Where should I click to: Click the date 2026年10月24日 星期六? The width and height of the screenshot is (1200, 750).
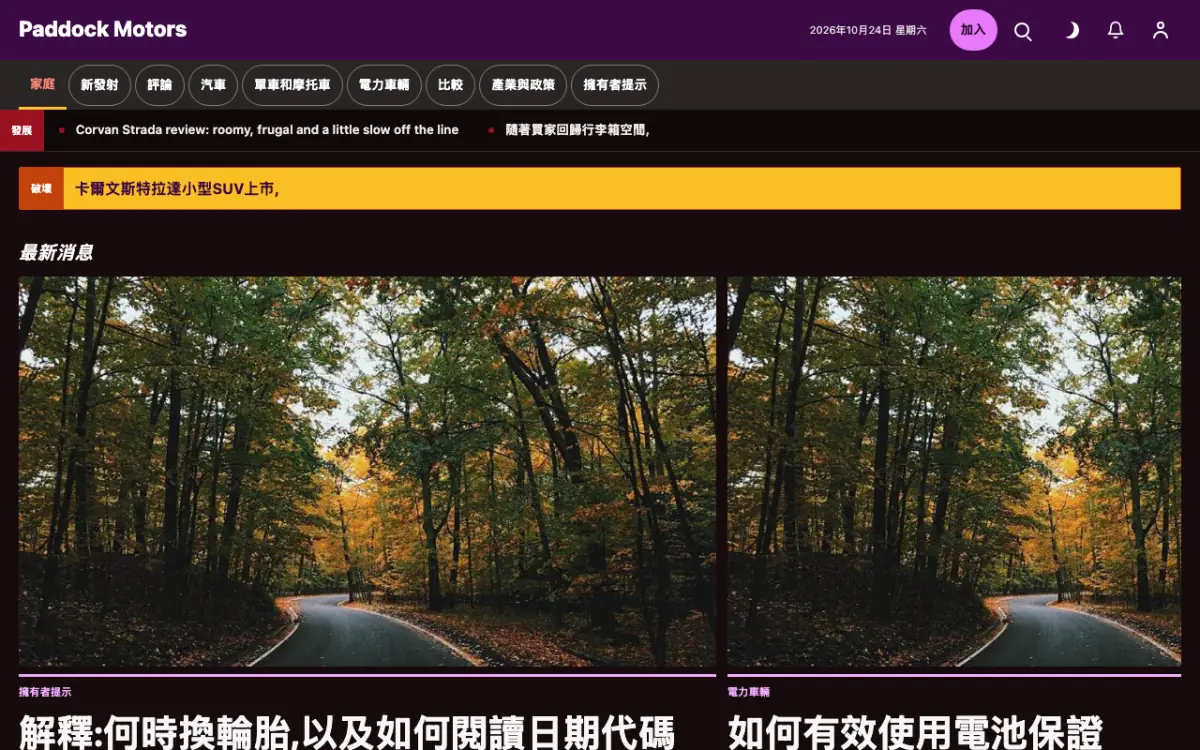tap(868, 31)
